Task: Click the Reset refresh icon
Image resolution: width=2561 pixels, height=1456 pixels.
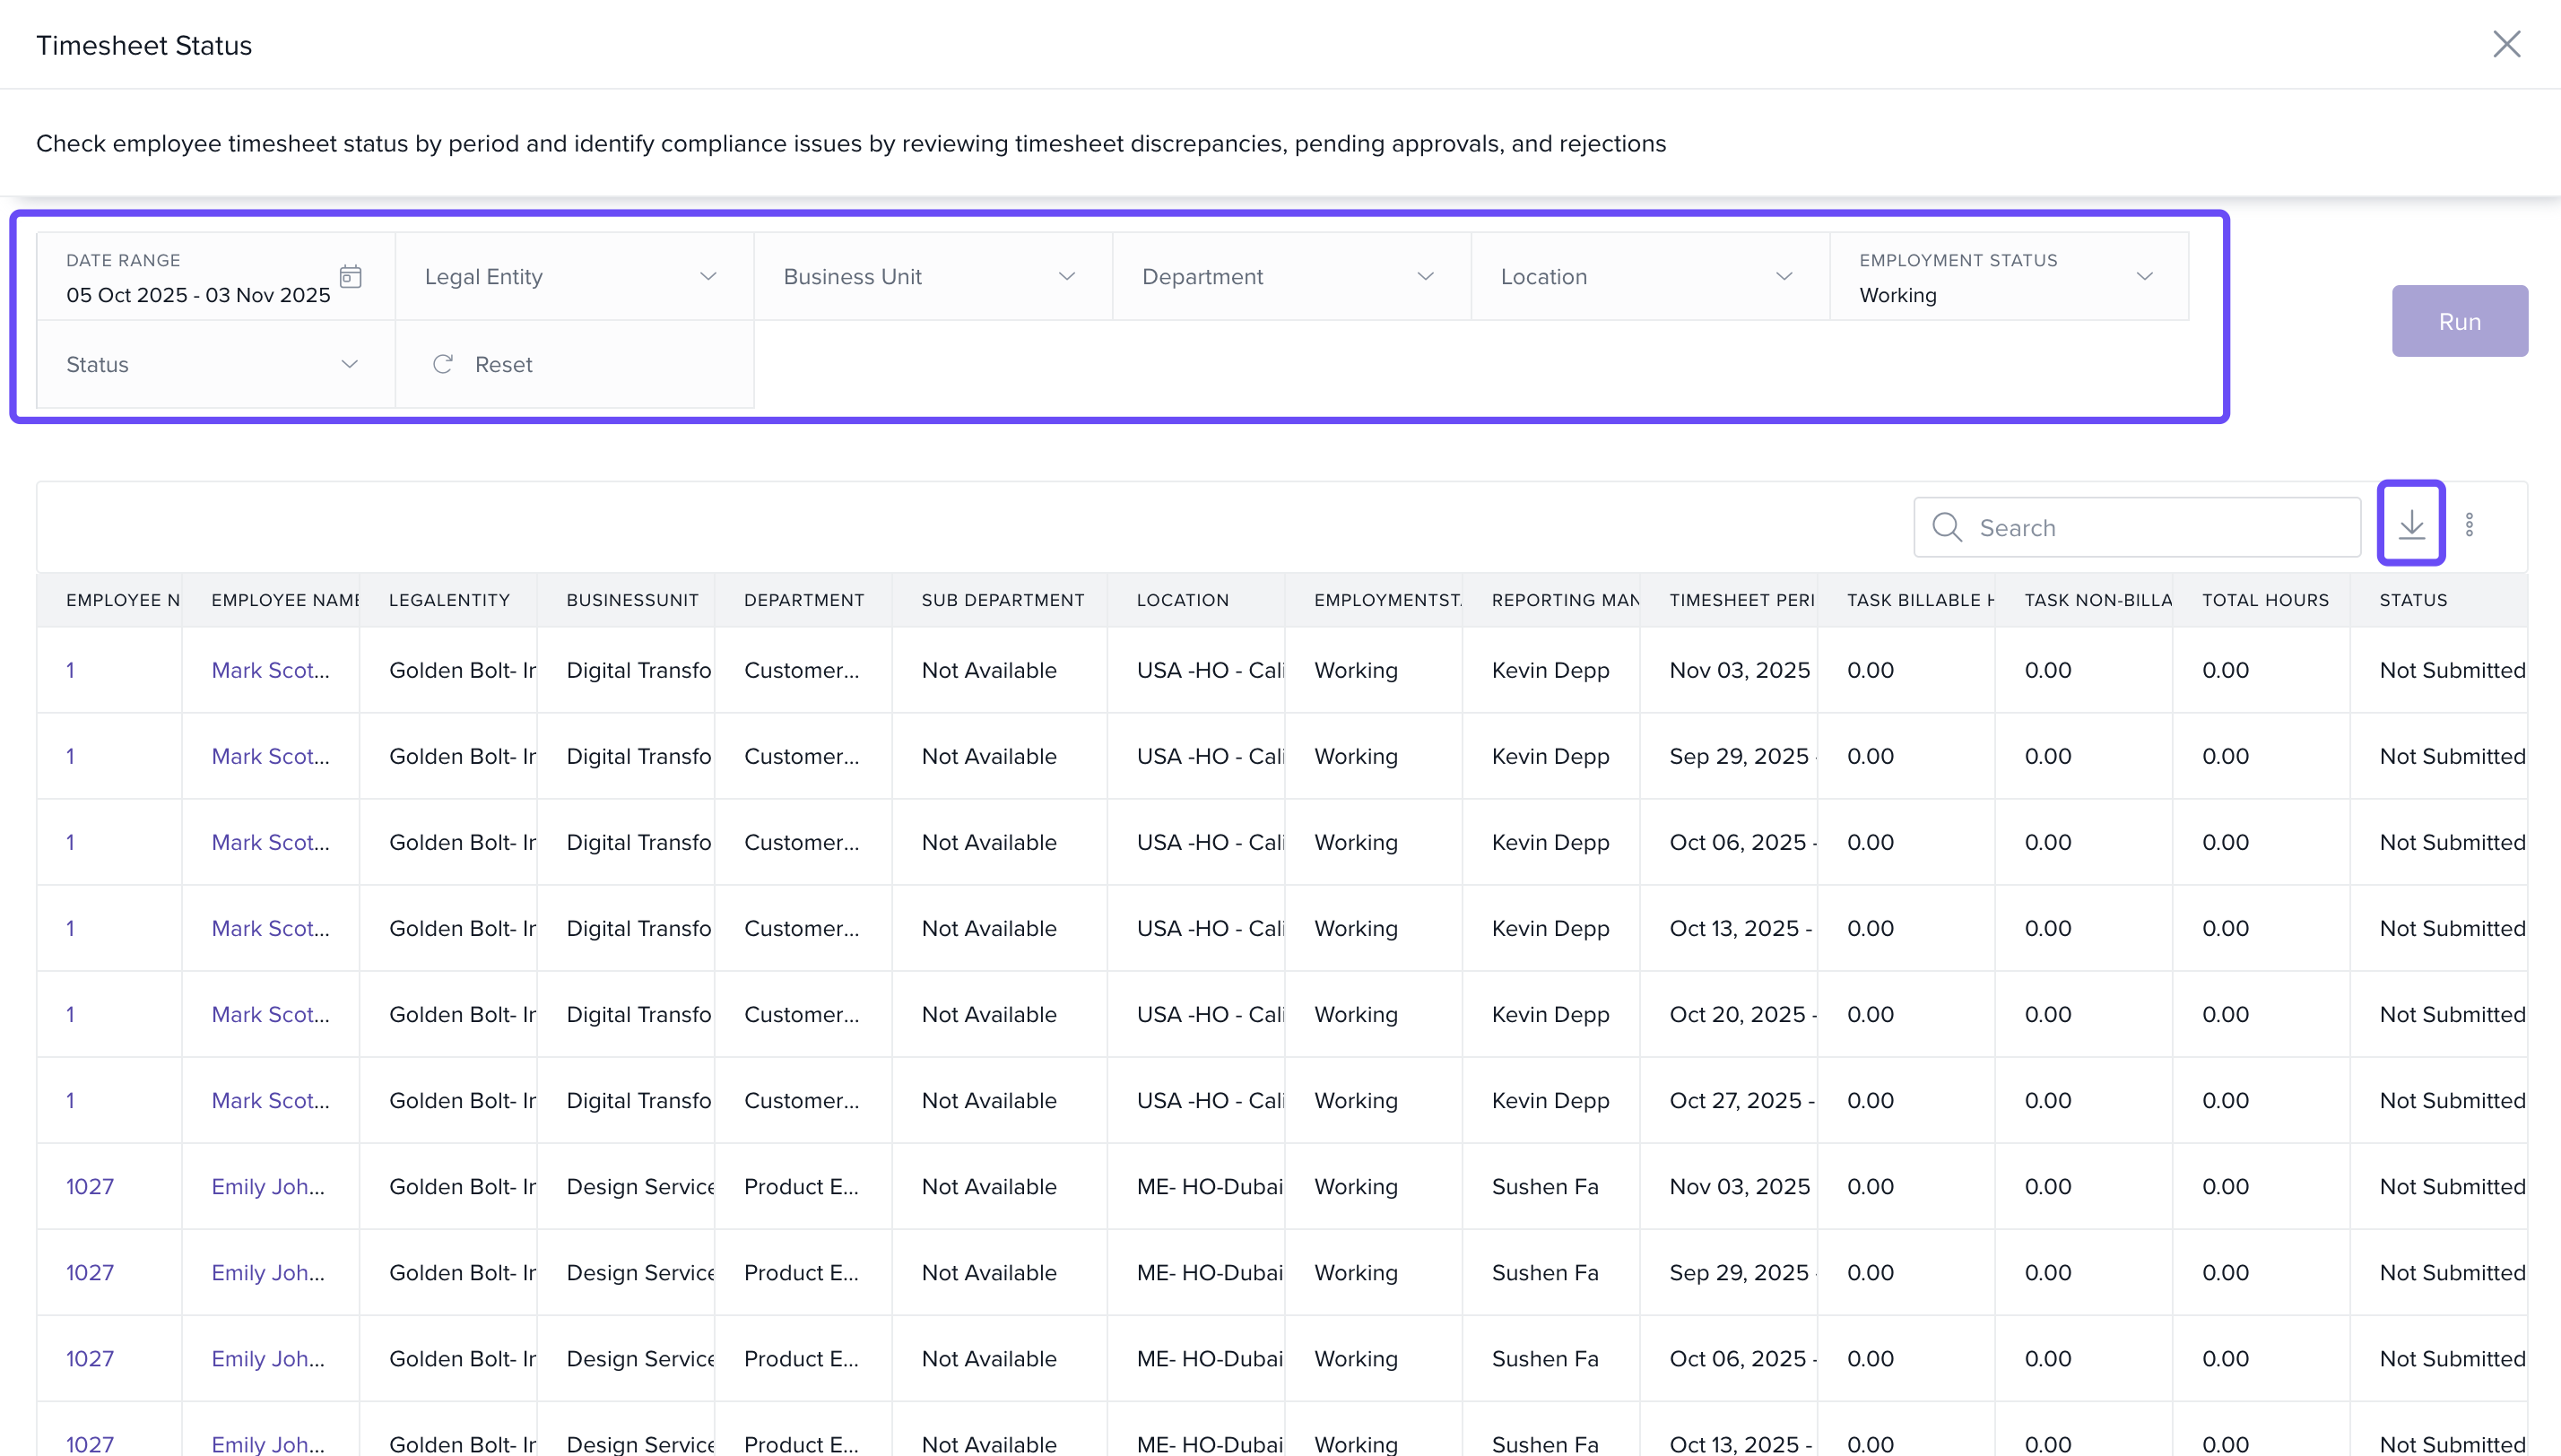Action: [x=443, y=364]
